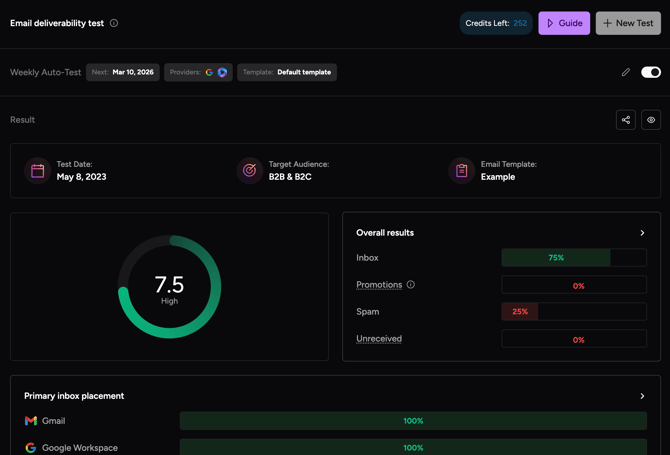The width and height of the screenshot is (670, 455).
Task: Expand Primary inbox placement section
Action: click(x=642, y=396)
